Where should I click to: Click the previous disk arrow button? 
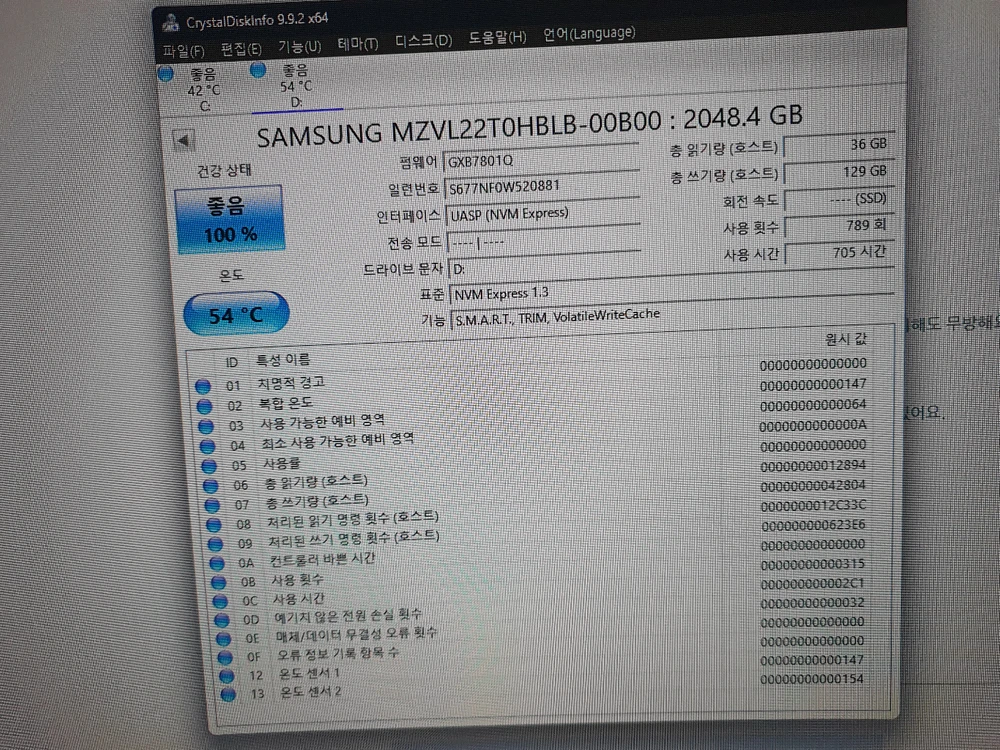[184, 140]
